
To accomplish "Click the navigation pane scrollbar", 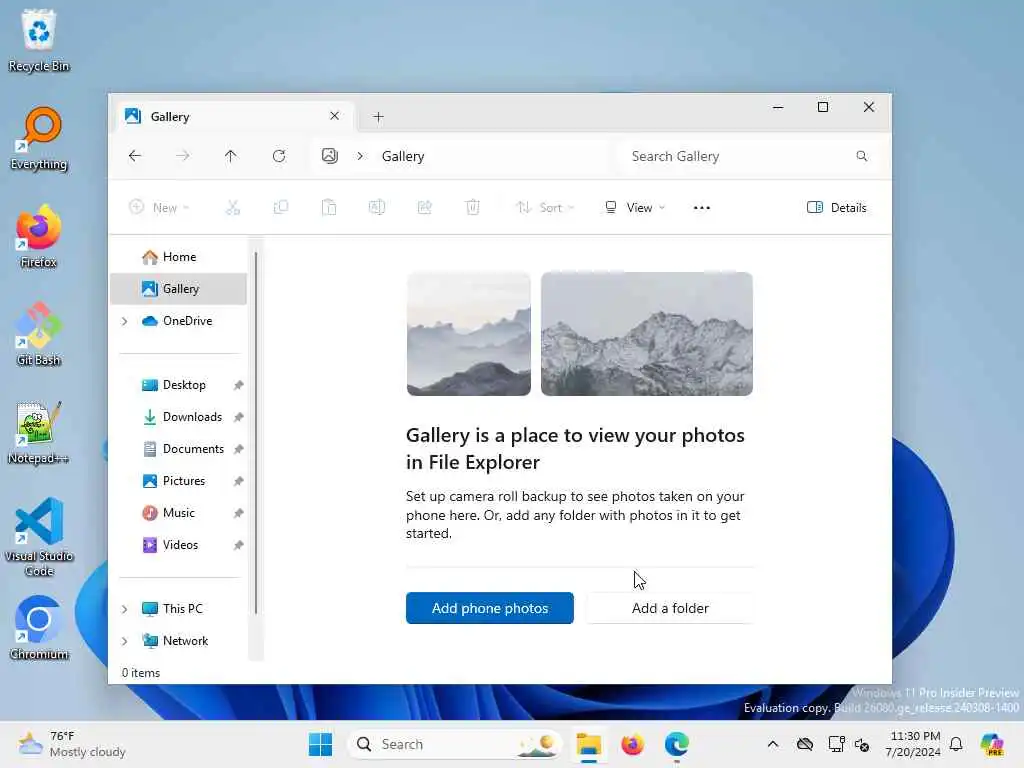I will point(256,432).
